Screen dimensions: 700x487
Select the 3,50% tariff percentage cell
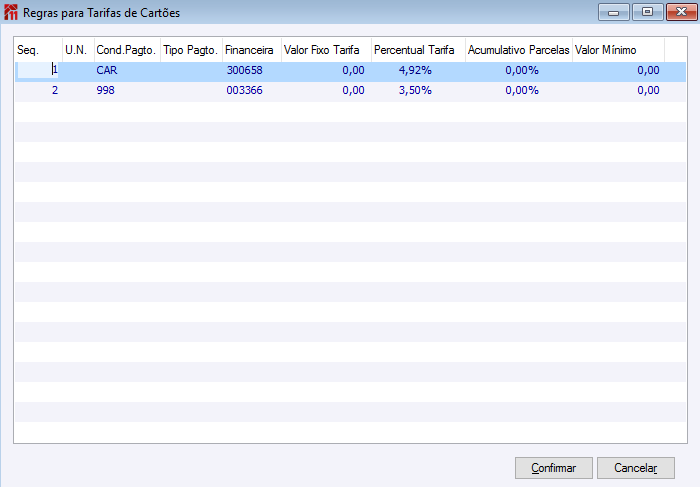tap(418, 91)
